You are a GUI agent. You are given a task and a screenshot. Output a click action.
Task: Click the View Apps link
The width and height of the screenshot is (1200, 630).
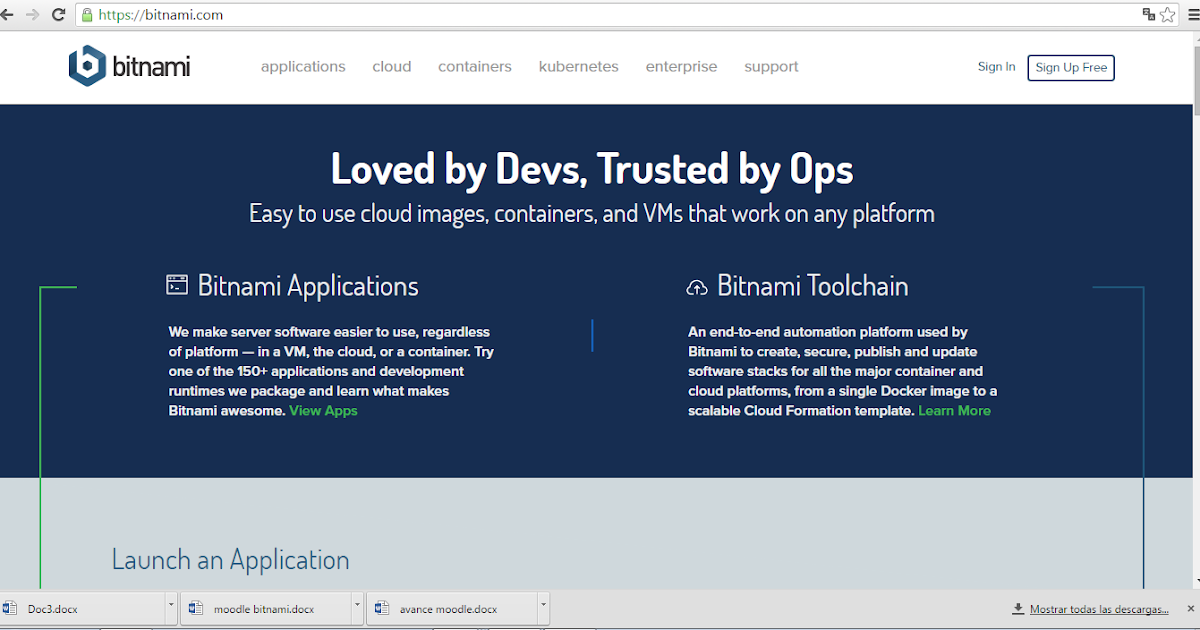click(x=323, y=410)
